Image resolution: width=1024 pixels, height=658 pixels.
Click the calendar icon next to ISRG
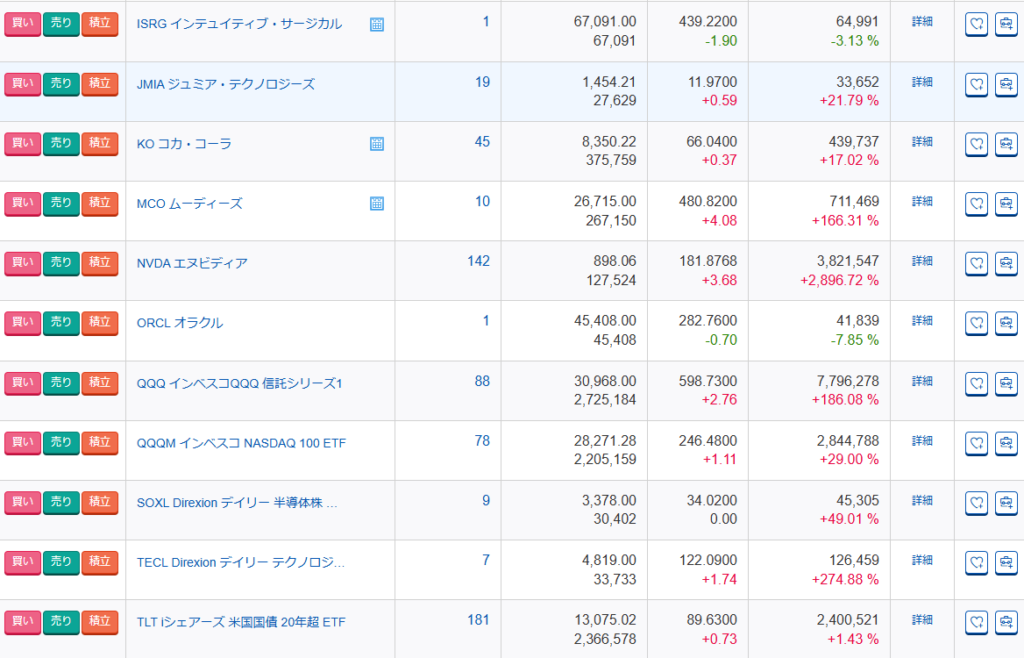coord(377,25)
